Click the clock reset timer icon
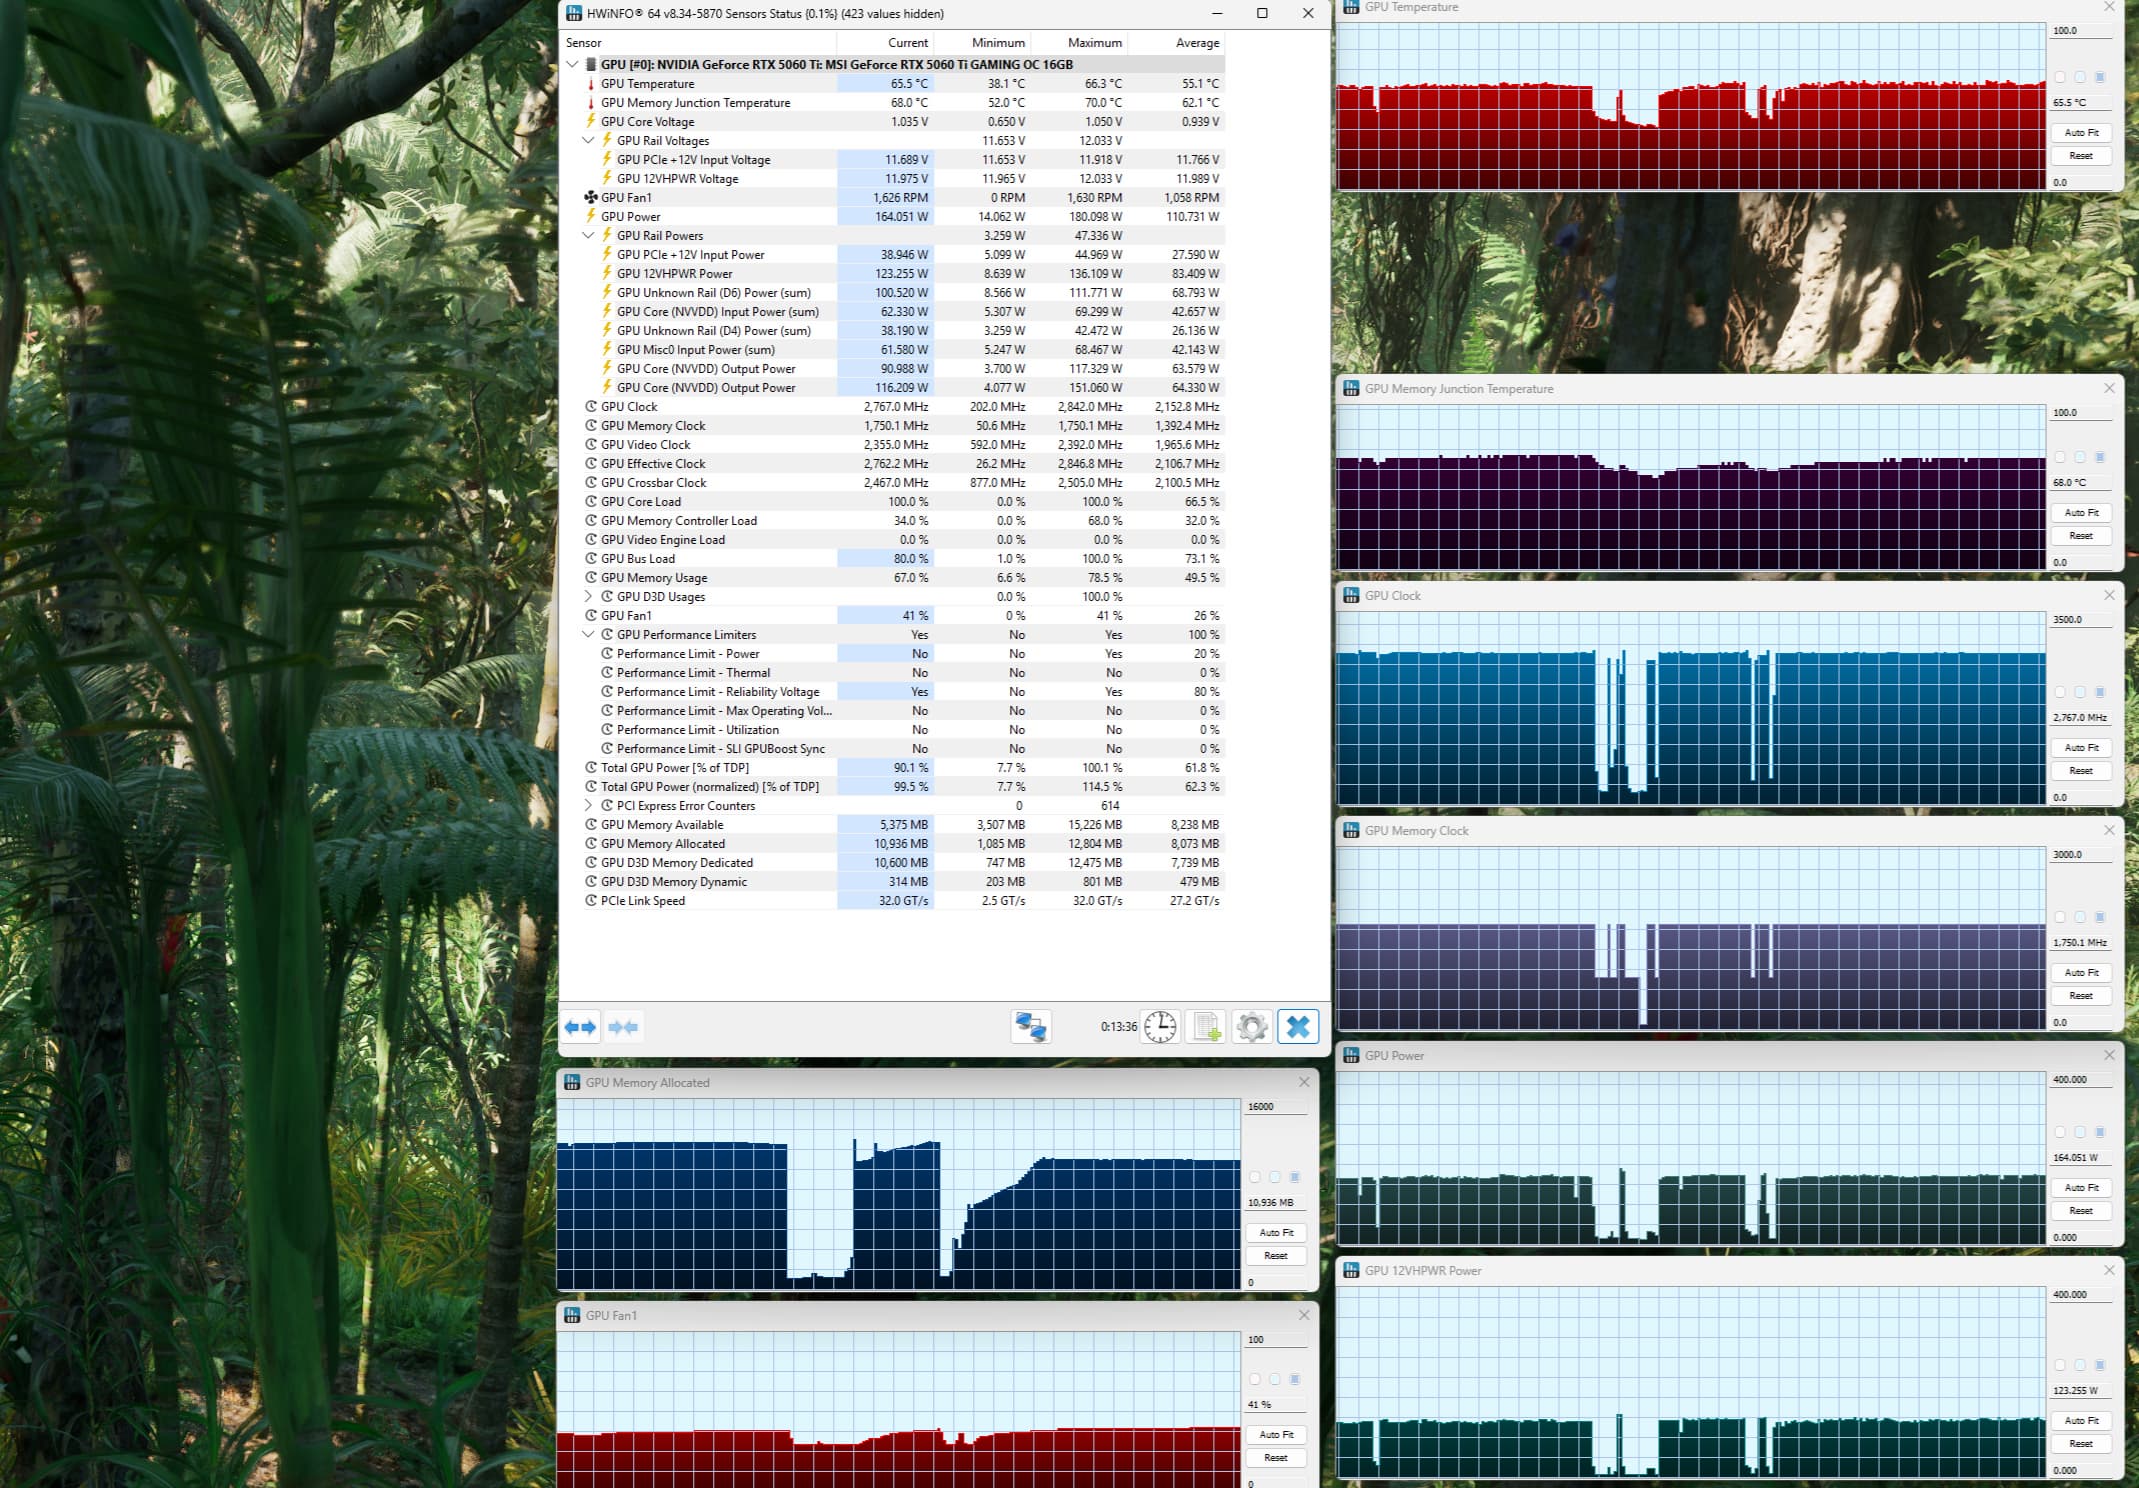Image resolution: width=2139 pixels, height=1488 pixels. (x=1160, y=1027)
